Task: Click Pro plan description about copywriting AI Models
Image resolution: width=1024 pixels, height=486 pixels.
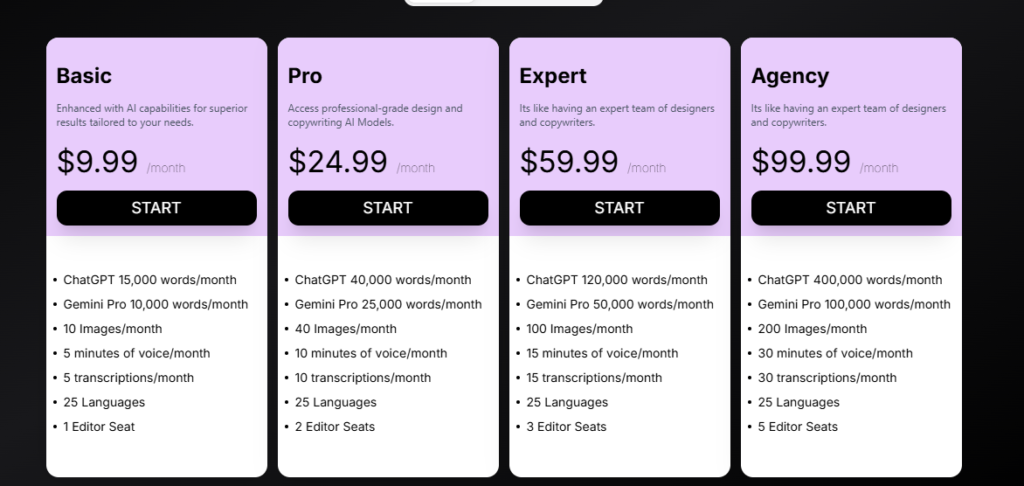Action: coord(375,115)
